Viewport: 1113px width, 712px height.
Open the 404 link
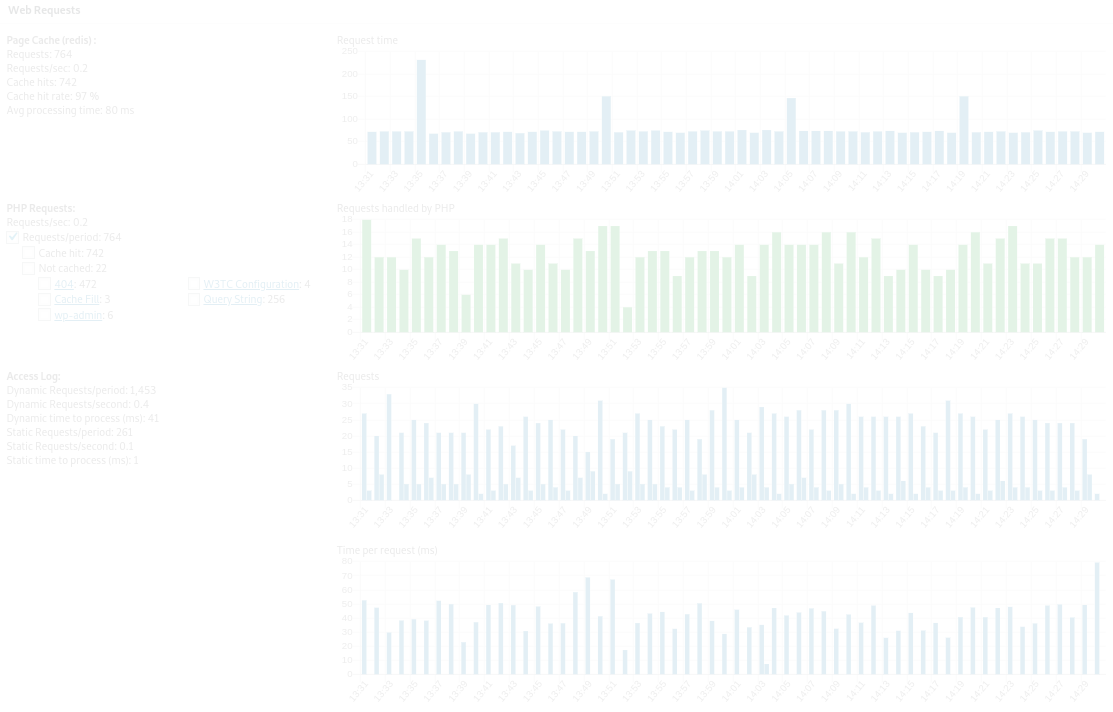click(x=64, y=284)
